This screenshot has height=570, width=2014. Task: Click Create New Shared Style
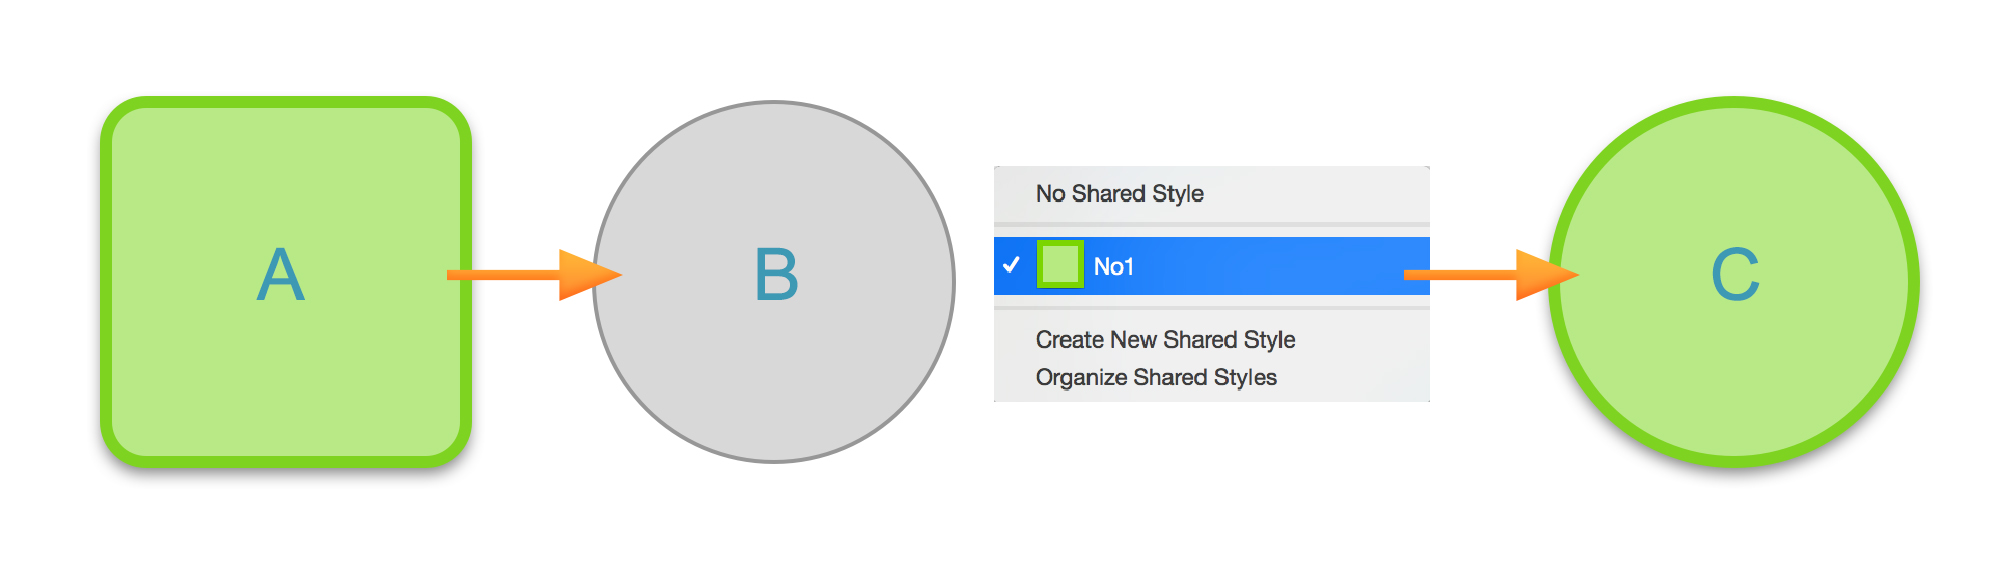[x=1165, y=340]
